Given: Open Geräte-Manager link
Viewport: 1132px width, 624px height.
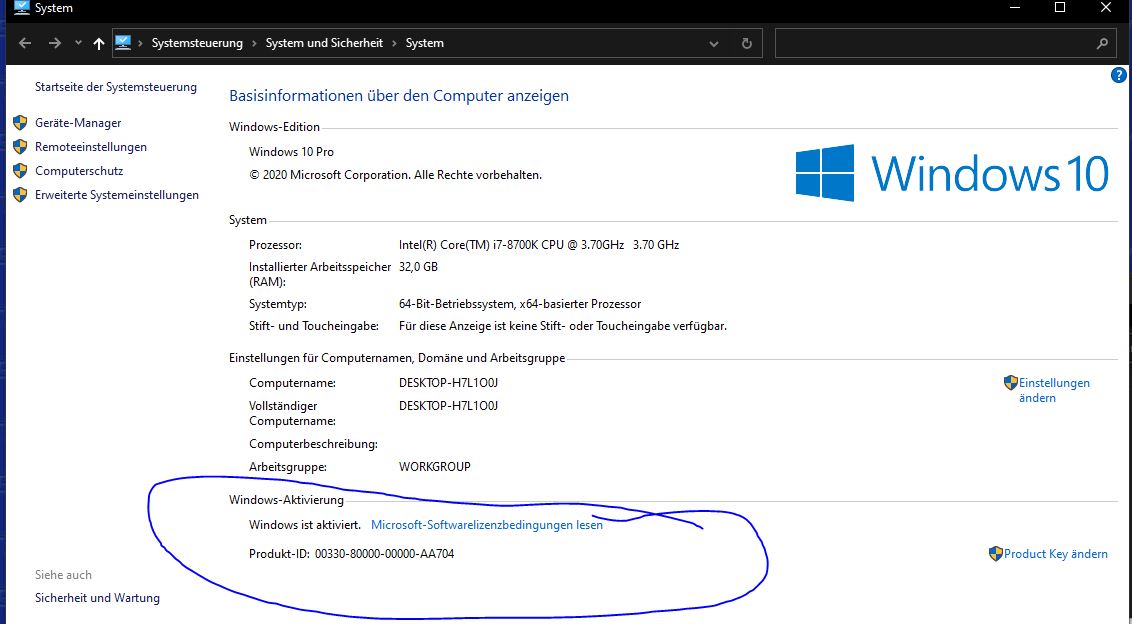Looking at the screenshot, I should (78, 123).
